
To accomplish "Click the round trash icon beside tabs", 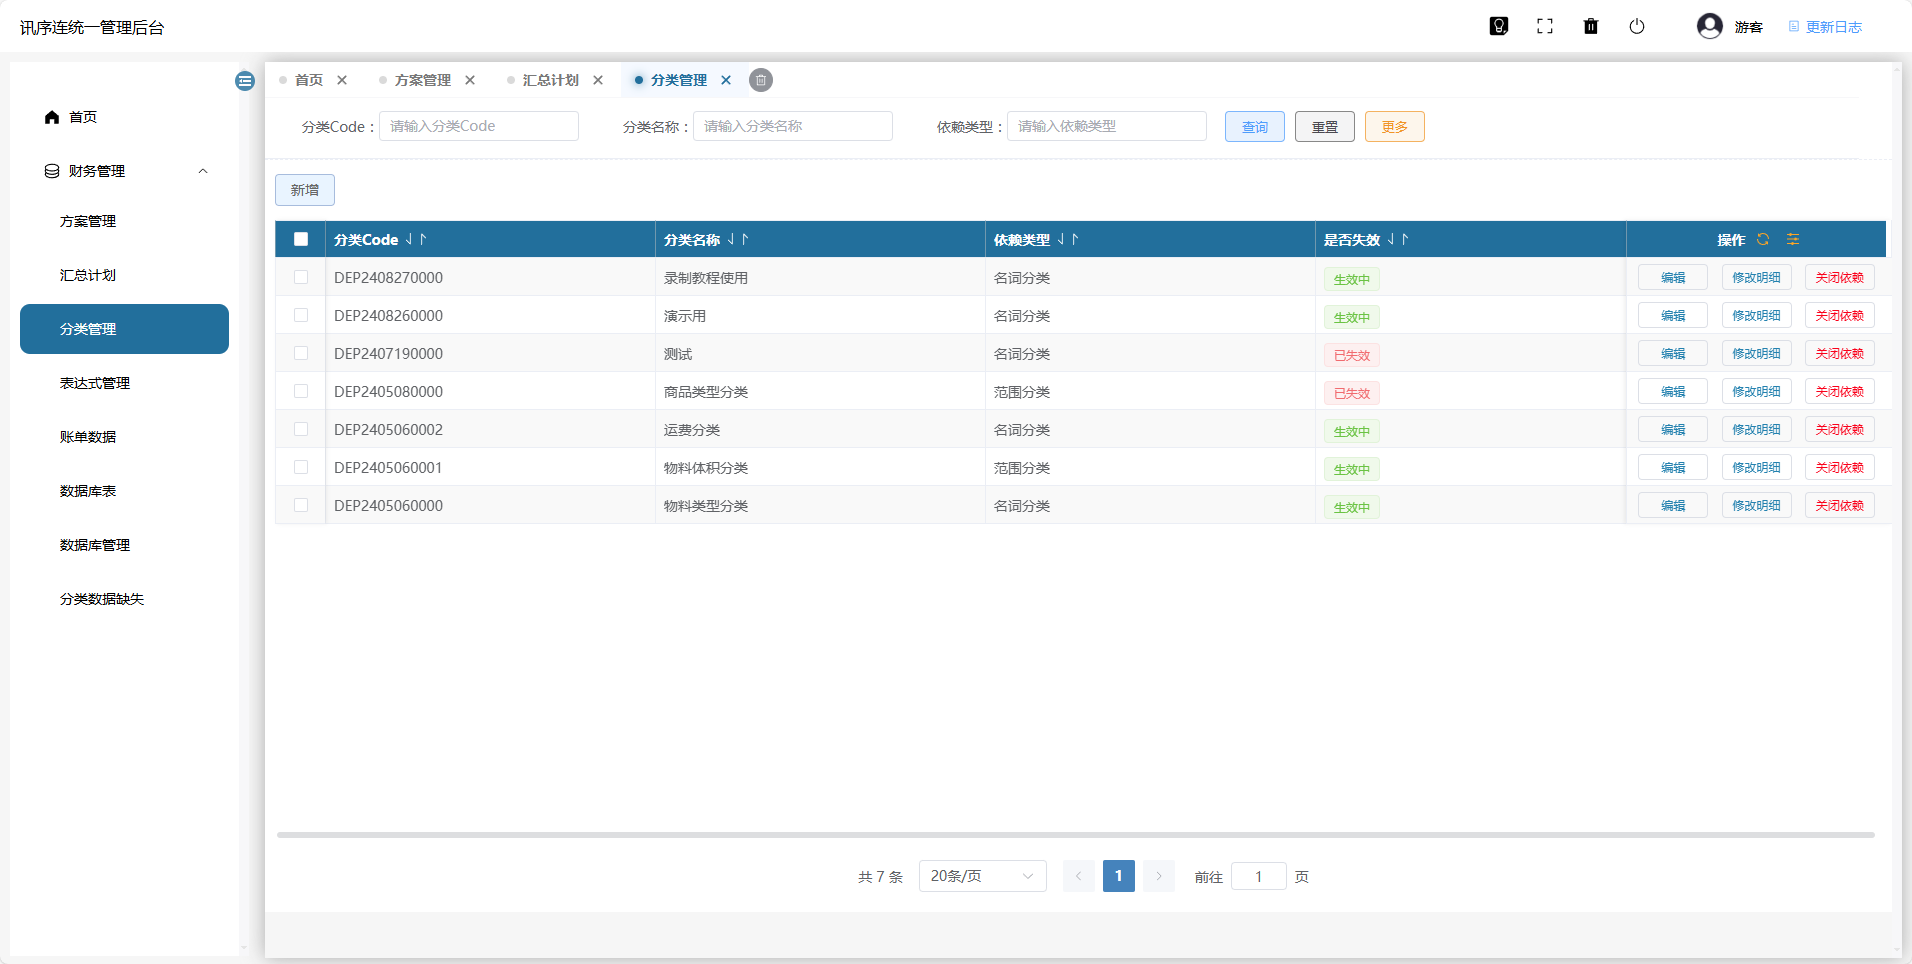I will click(761, 80).
